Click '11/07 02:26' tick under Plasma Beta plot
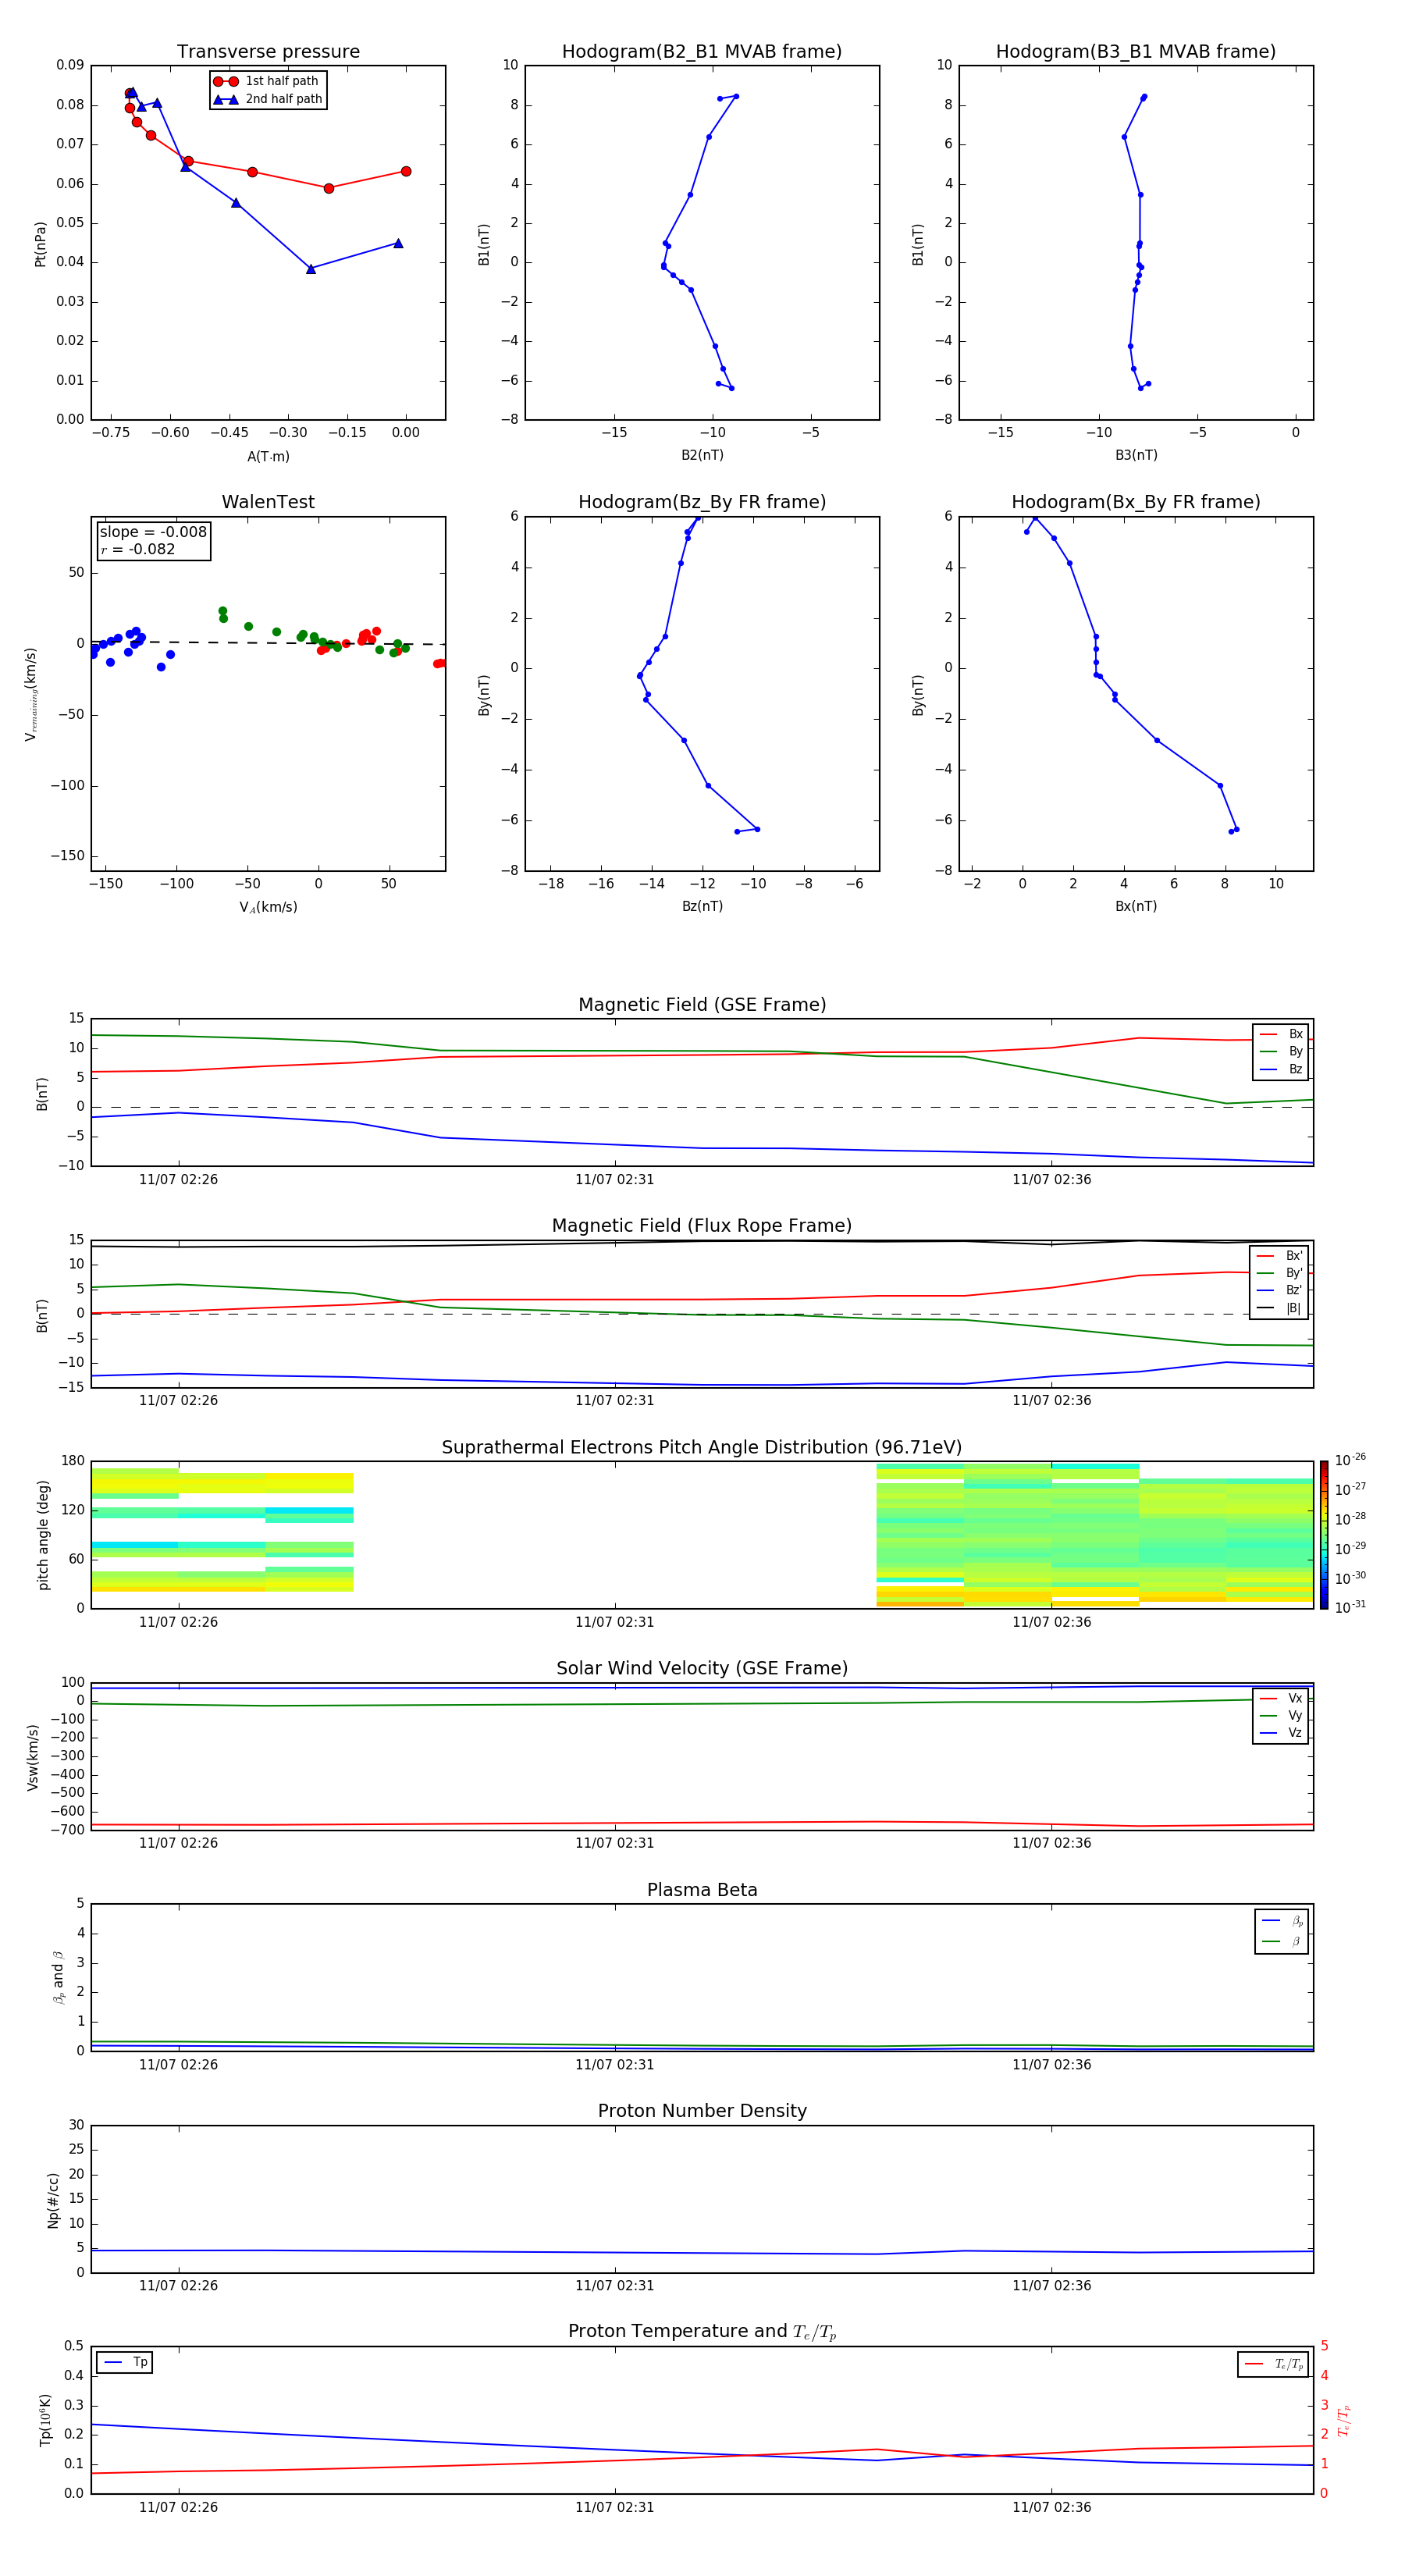 (x=178, y=2065)
